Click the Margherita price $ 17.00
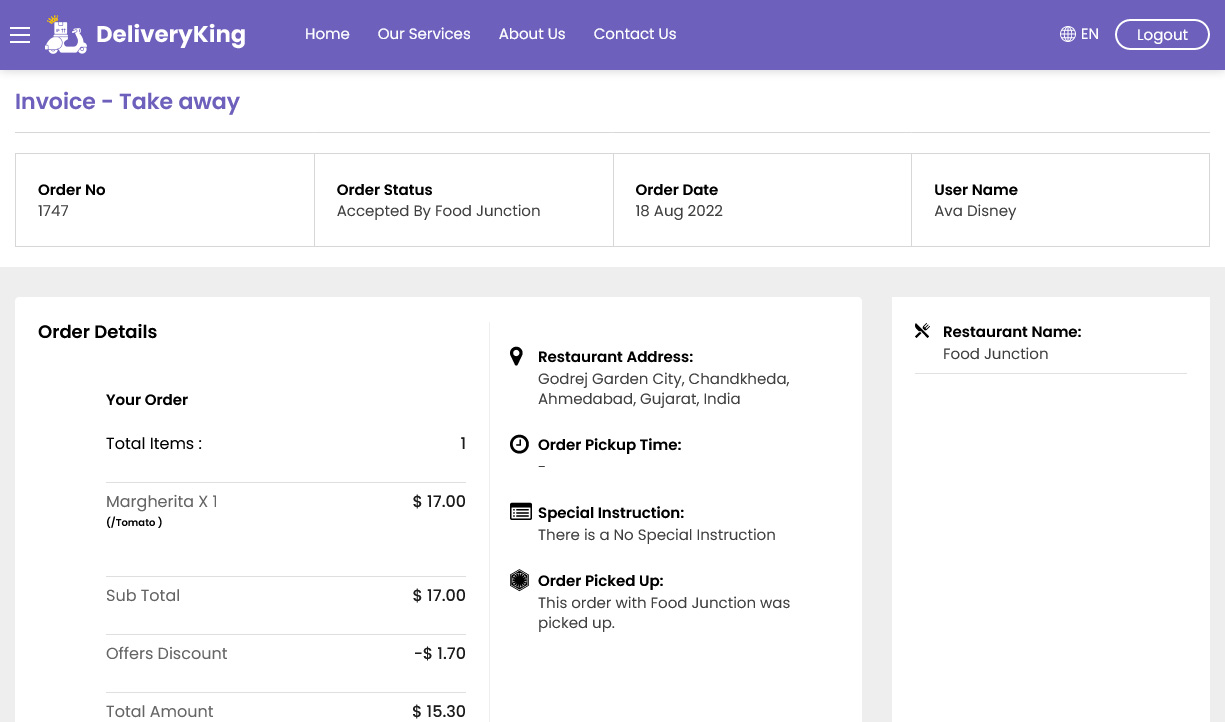The height and width of the screenshot is (722, 1225). [x=439, y=502]
